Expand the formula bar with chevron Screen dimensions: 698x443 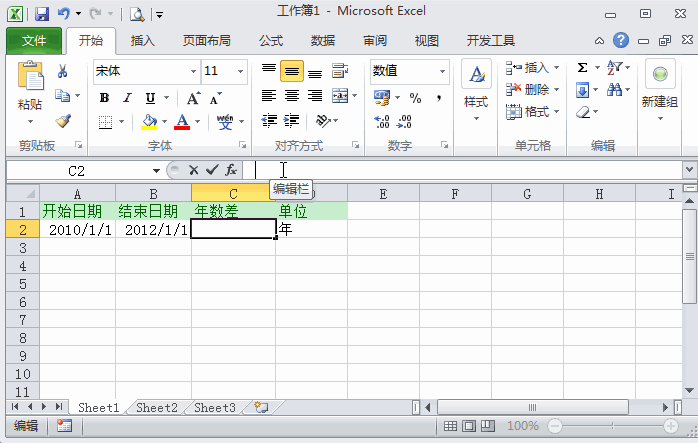(x=689, y=170)
